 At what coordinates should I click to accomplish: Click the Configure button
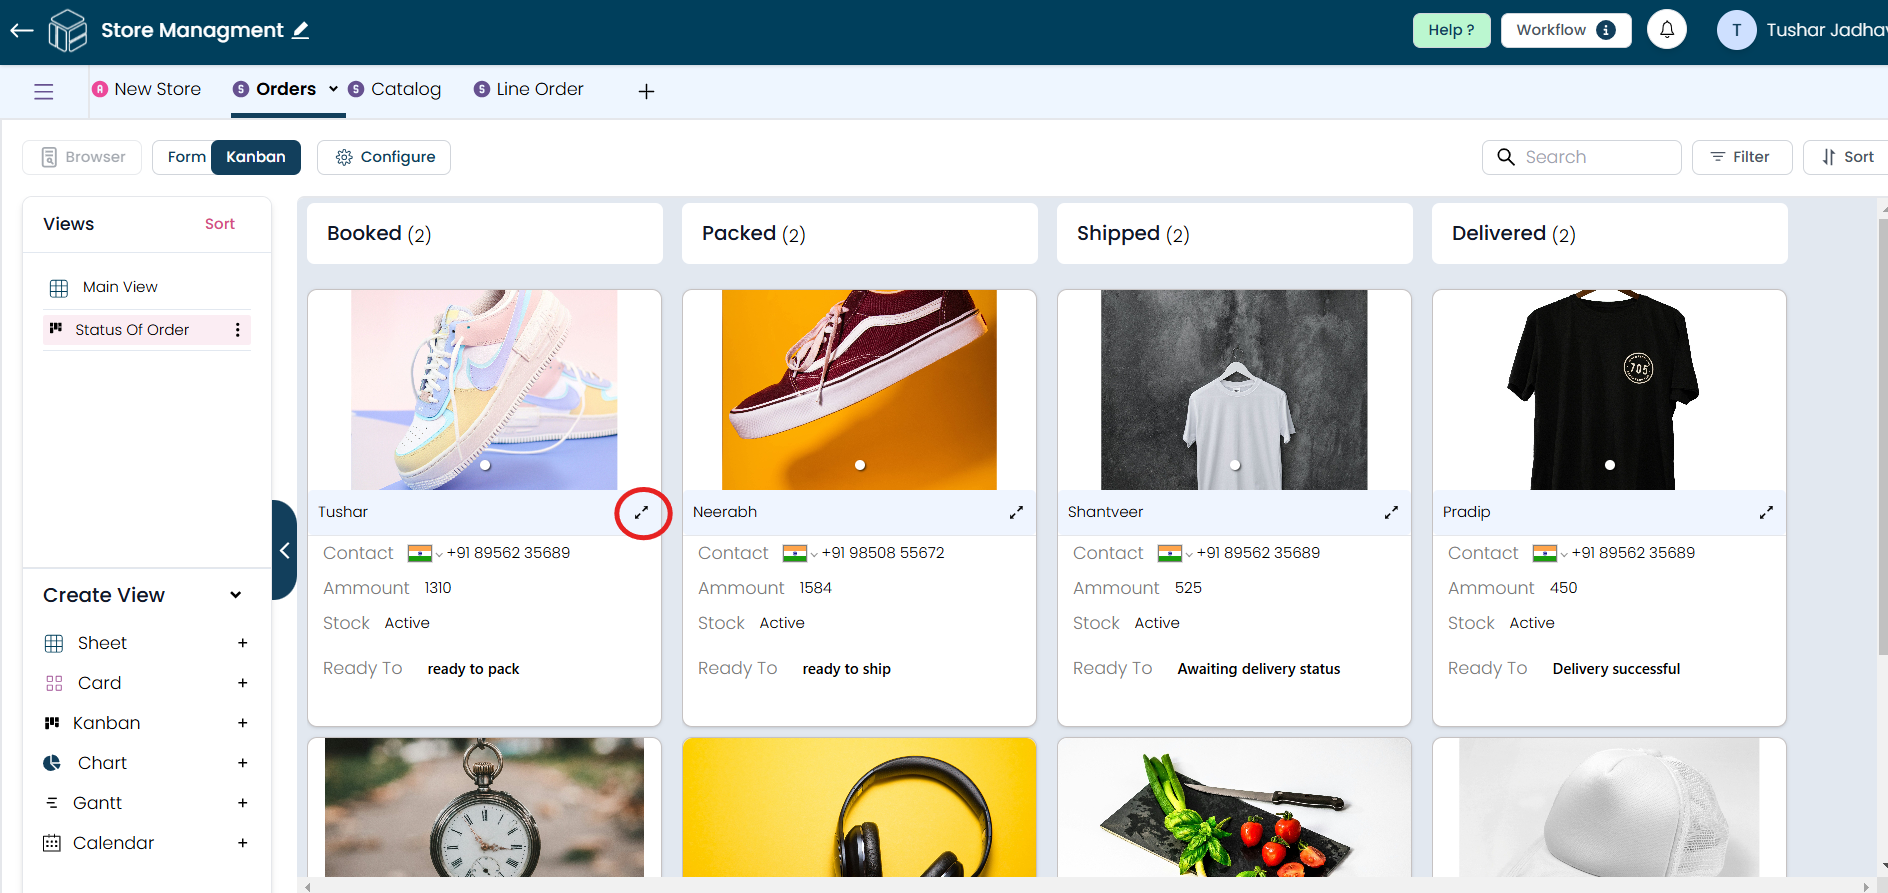(384, 157)
